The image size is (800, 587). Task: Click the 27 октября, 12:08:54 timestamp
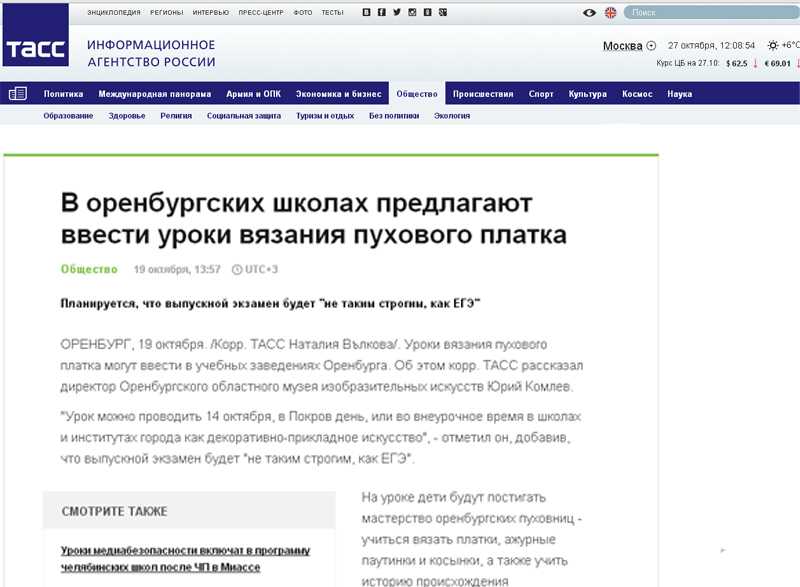click(711, 45)
